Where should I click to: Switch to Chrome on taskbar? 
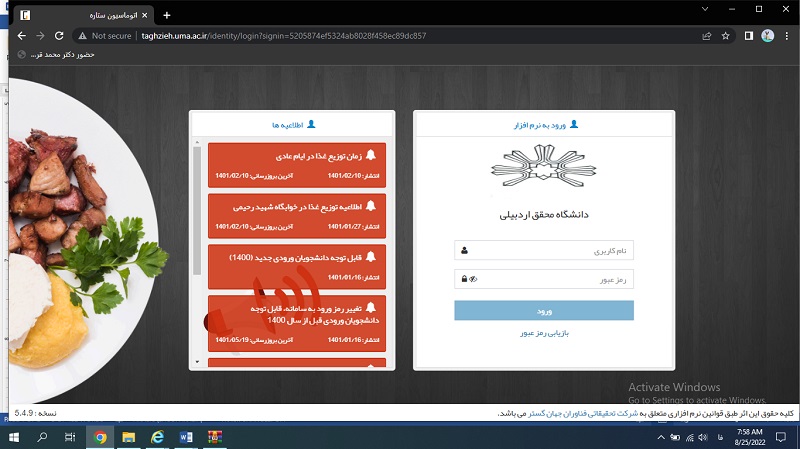(x=100, y=437)
